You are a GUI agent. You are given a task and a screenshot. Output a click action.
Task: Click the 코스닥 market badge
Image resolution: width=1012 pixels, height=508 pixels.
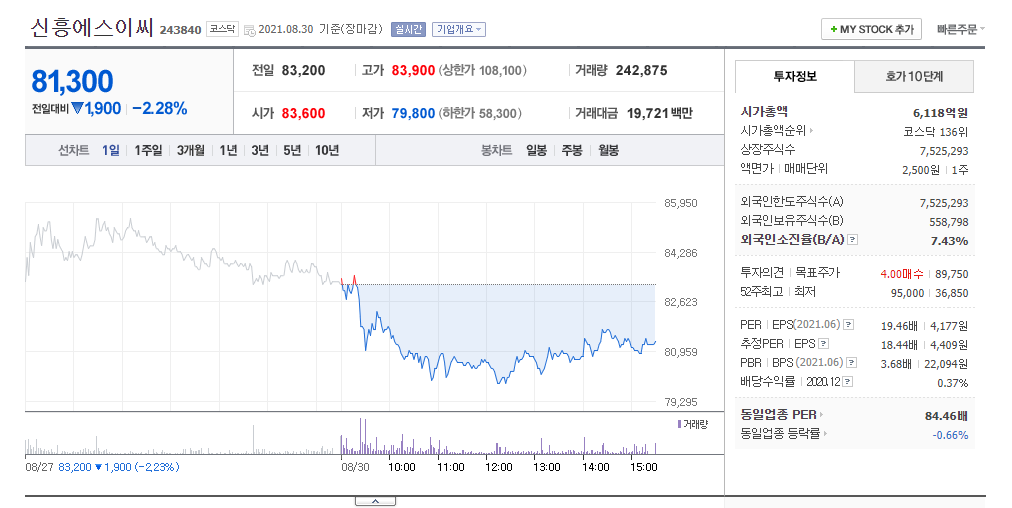[223, 29]
